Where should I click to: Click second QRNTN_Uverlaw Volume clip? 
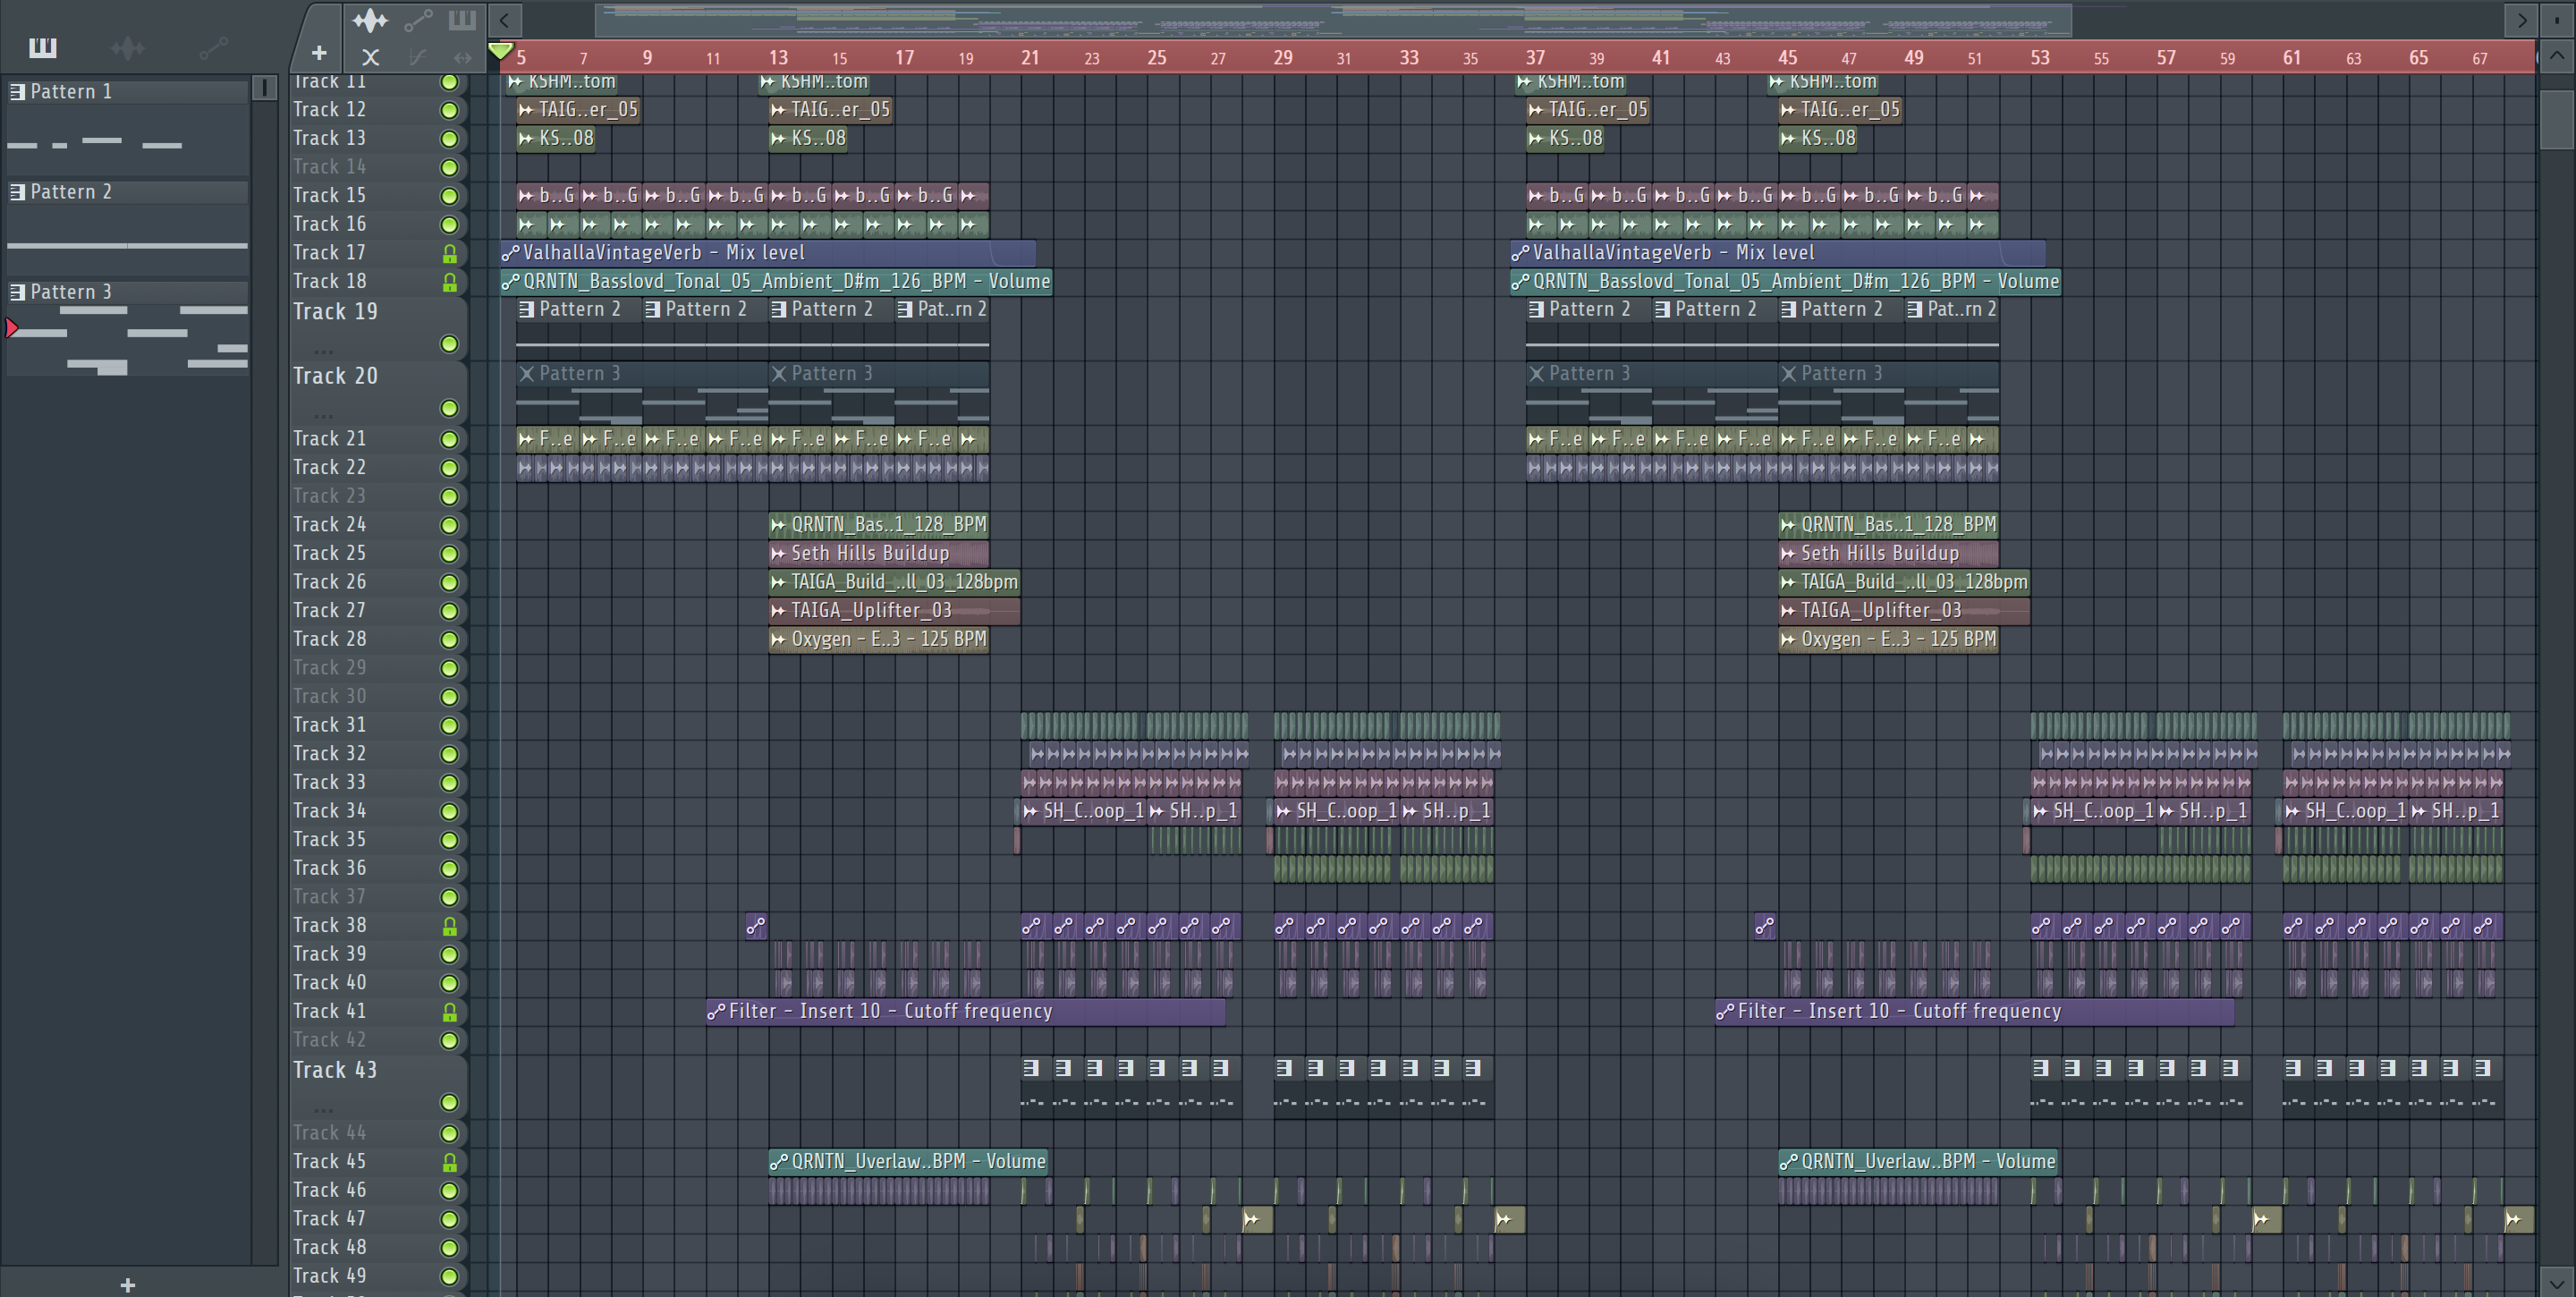[x=1918, y=1161]
